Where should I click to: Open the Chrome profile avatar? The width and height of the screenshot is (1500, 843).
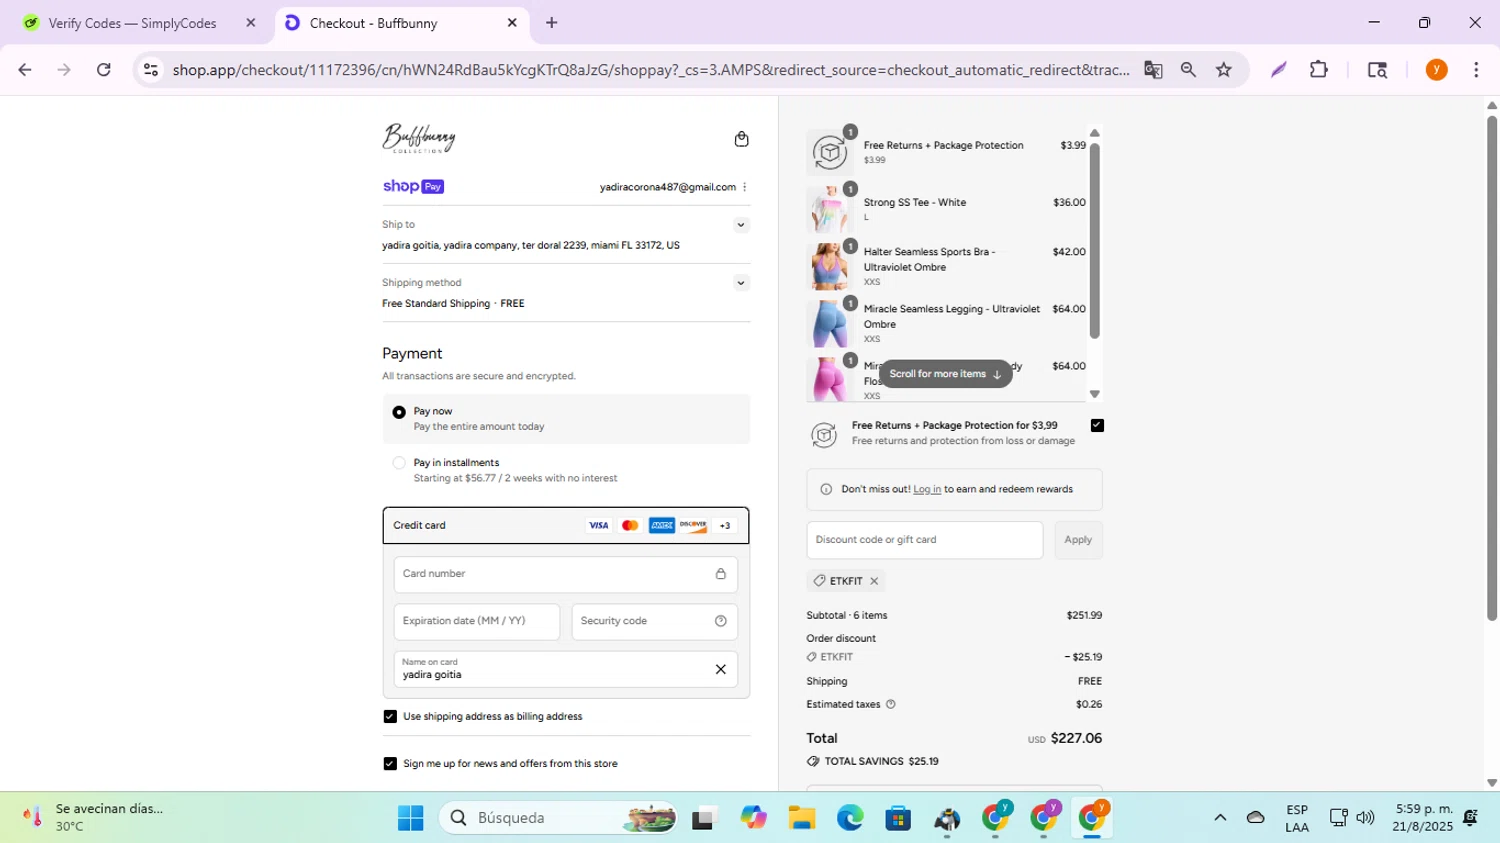coord(1437,70)
